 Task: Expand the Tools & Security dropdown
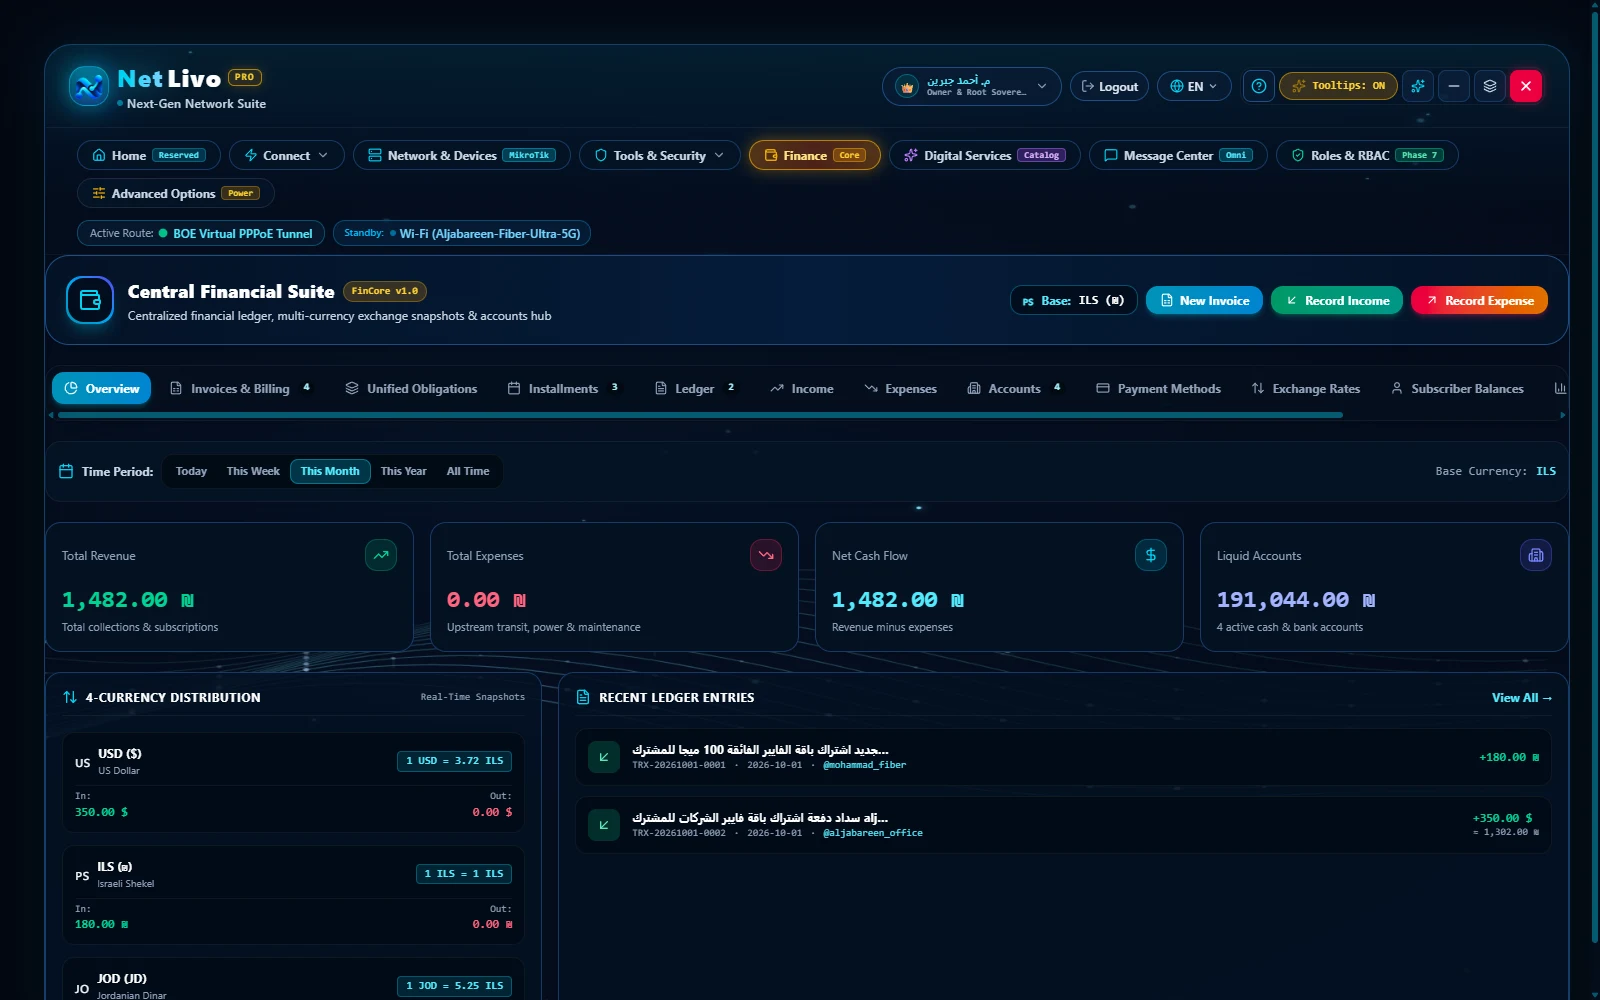coord(660,155)
